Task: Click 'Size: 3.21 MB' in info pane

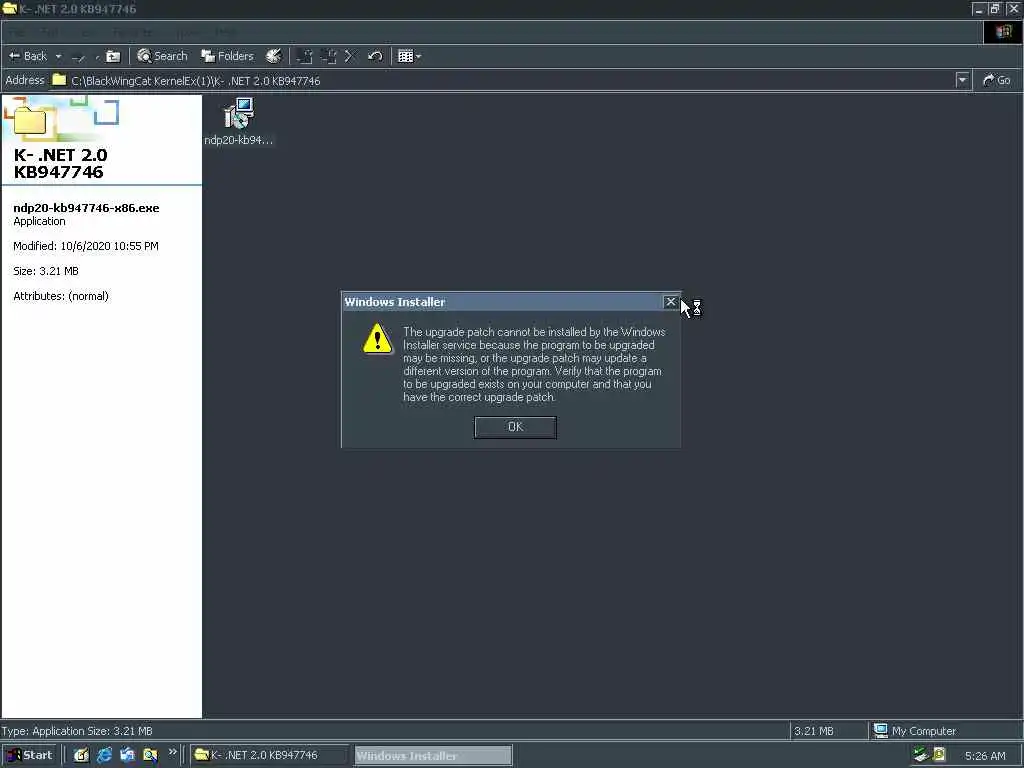Action: [x=46, y=270]
